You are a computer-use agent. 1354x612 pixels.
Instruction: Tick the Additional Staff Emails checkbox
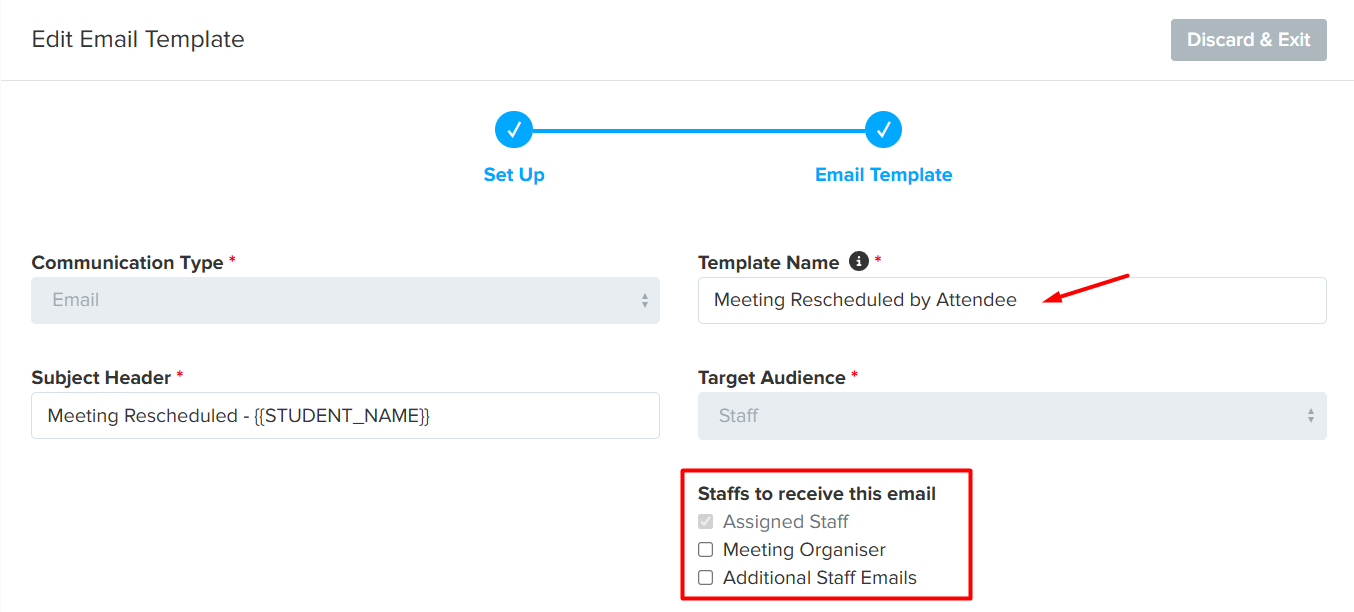(x=706, y=578)
